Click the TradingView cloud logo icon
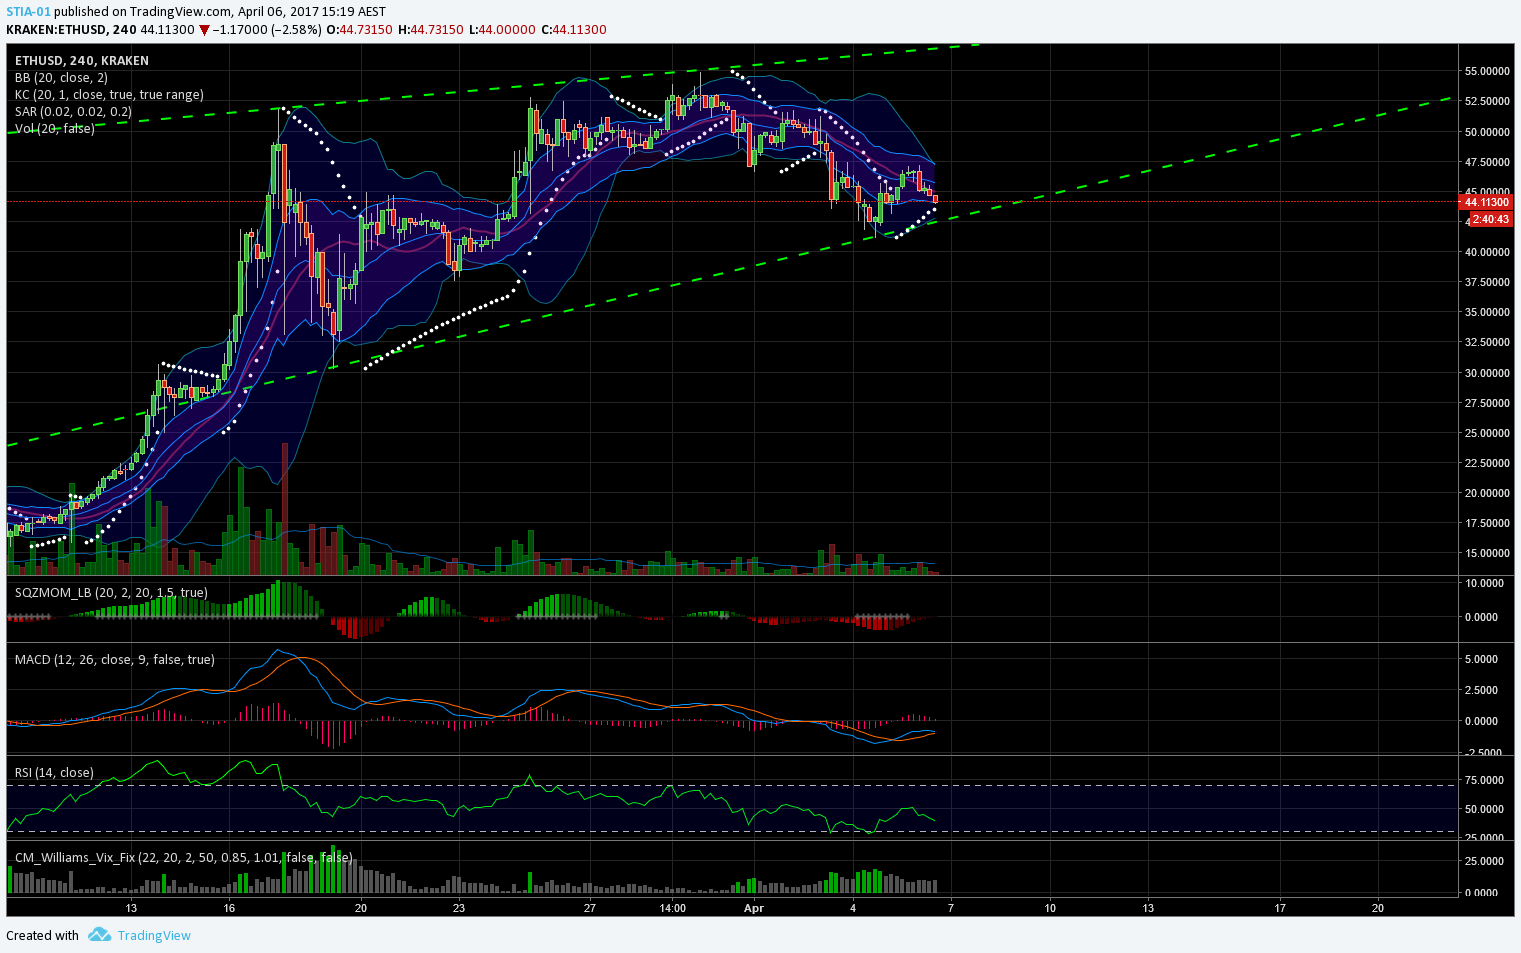Image resolution: width=1521 pixels, height=953 pixels. click(99, 935)
